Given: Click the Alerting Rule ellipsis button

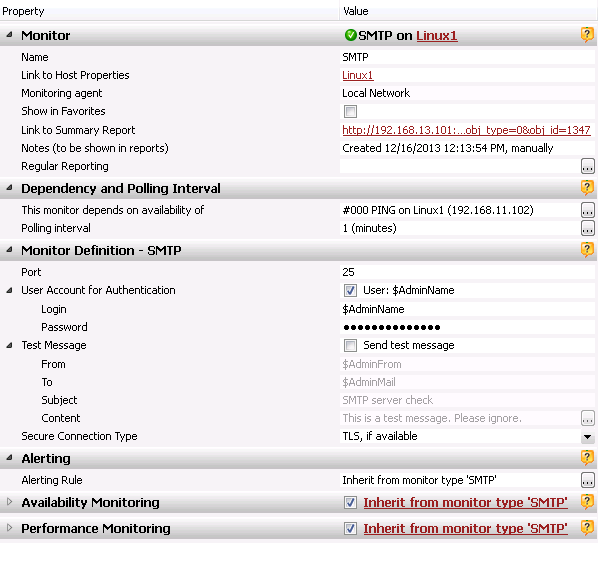Looking at the screenshot, I should coord(587,480).
